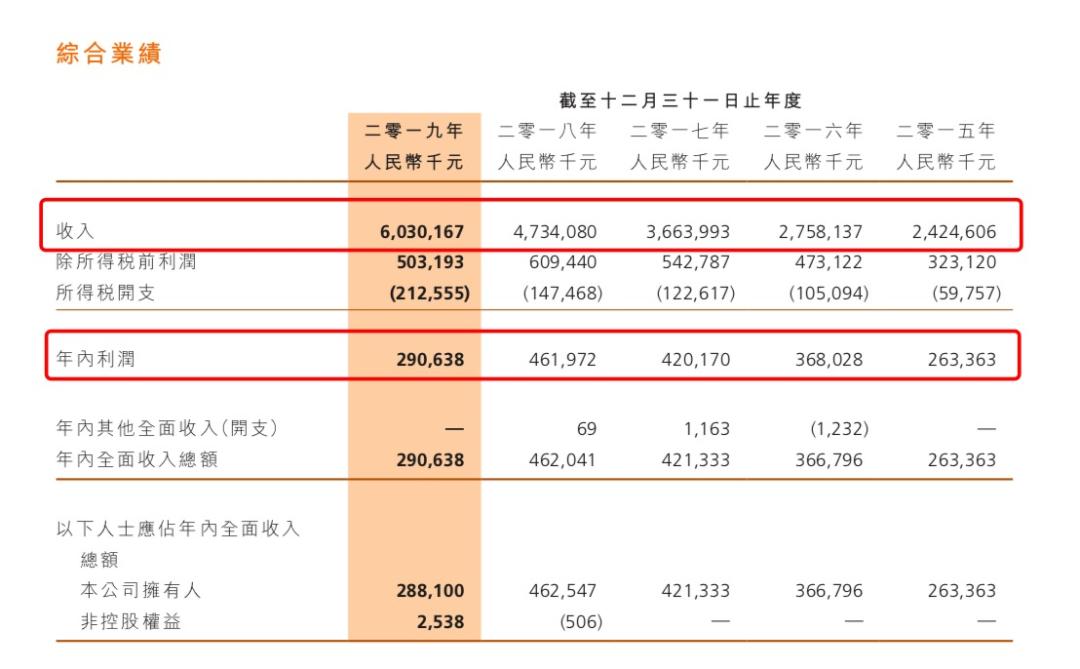The width and height of the screenshot is (1080, 669).
Task: Select pre-tax profit 503,193
Action: [430, 263]
